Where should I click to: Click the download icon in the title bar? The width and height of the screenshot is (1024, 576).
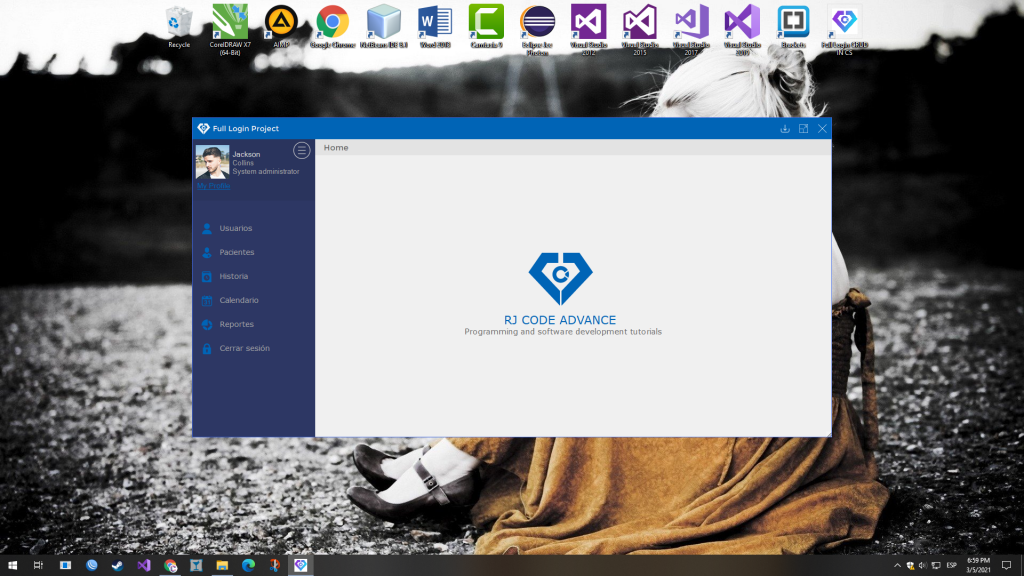click(785, 128)
